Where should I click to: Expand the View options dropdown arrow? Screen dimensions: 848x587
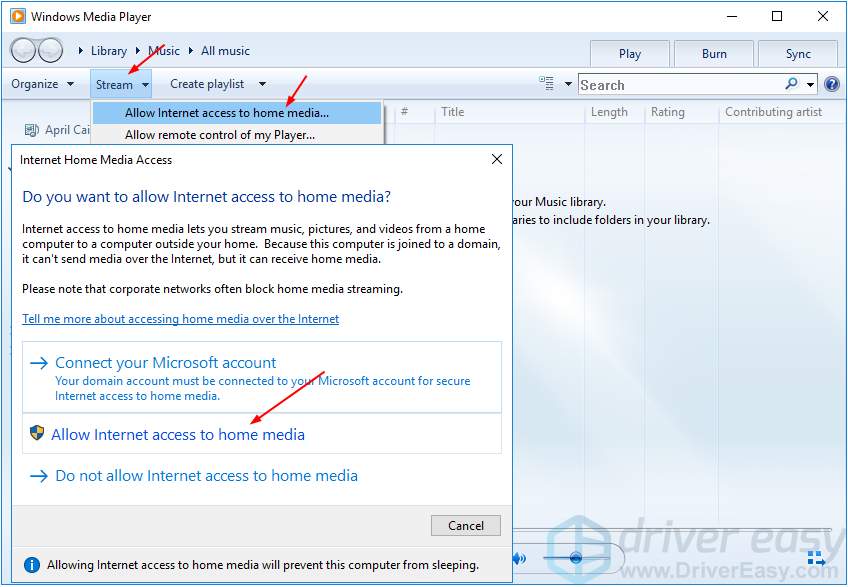pyautogui.click(x=568, y=84)
